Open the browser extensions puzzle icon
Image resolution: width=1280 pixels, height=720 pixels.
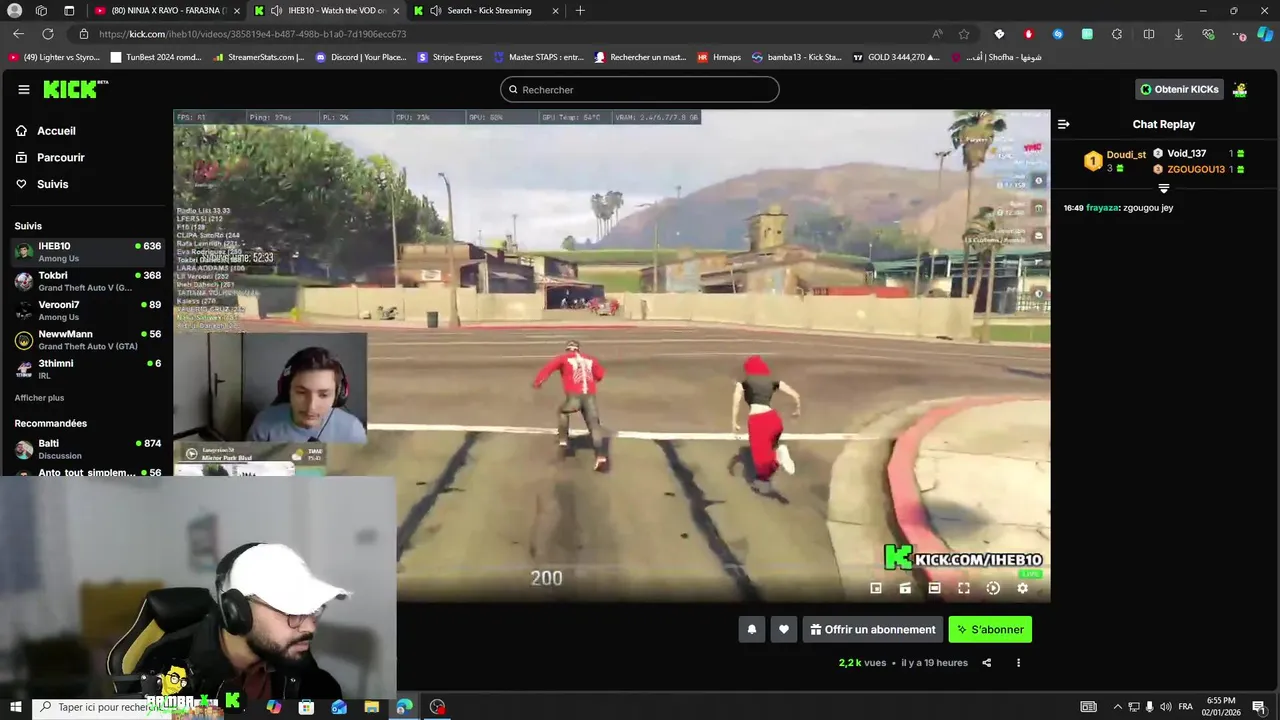(x=1117, y=34)
